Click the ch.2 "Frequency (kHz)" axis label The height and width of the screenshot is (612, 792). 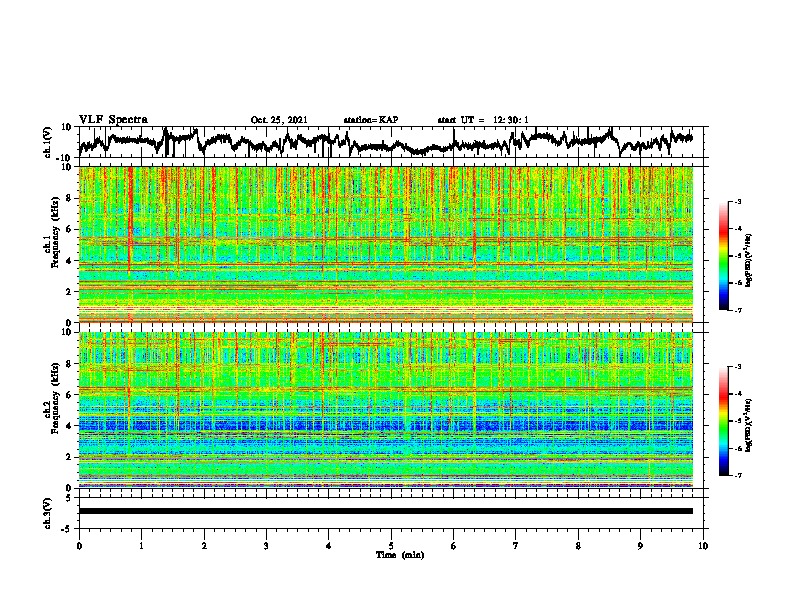tap(55, 398)
